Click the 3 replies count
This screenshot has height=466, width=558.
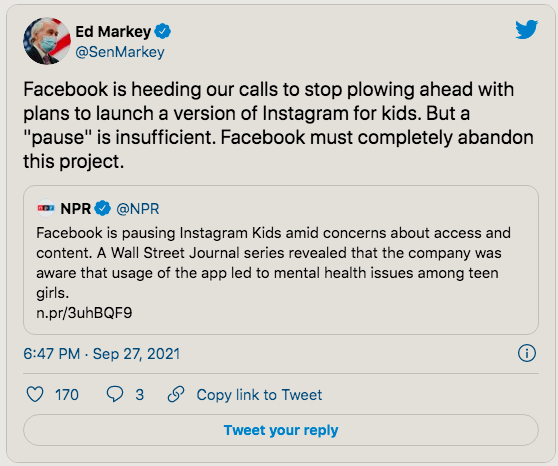pos(140,395)
